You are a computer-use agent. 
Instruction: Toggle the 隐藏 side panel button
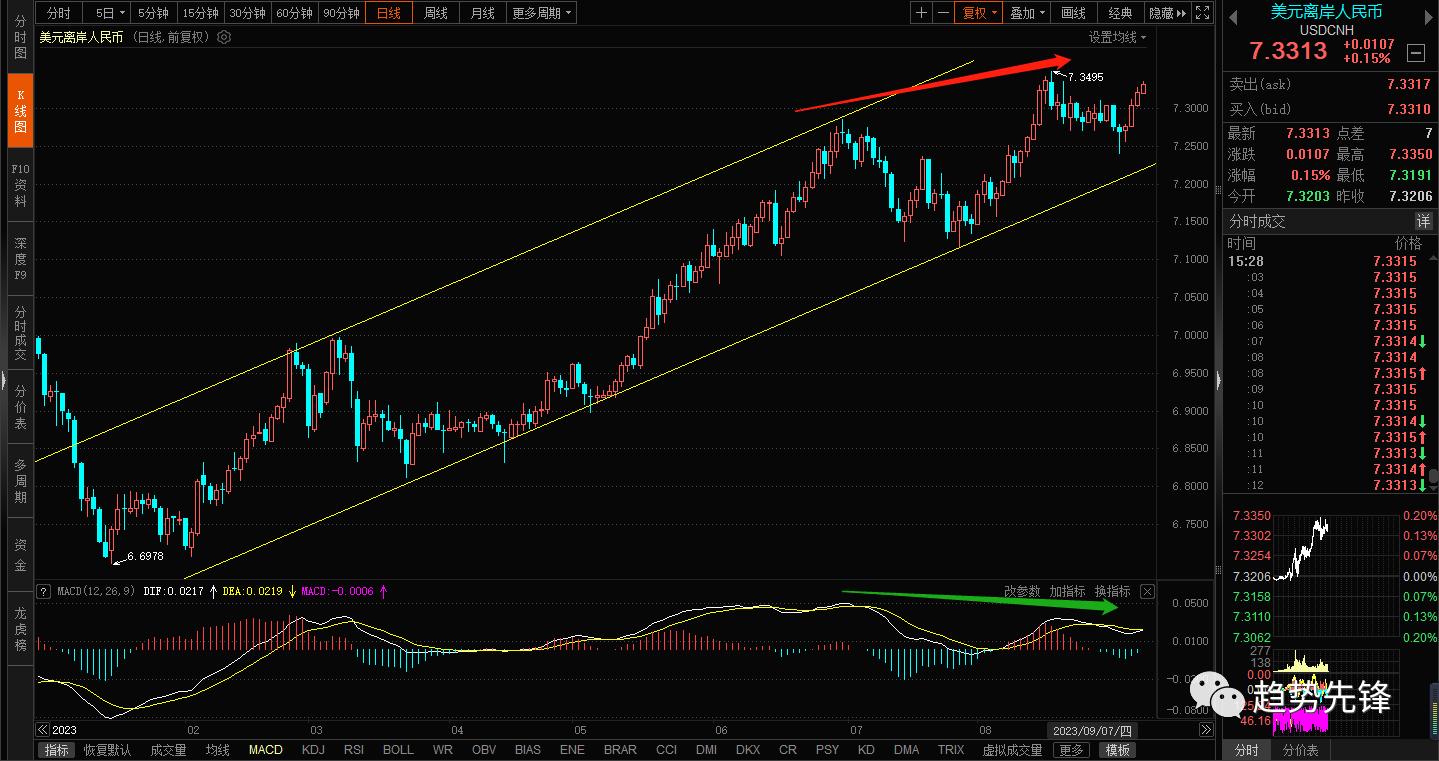pos(1167,13)
